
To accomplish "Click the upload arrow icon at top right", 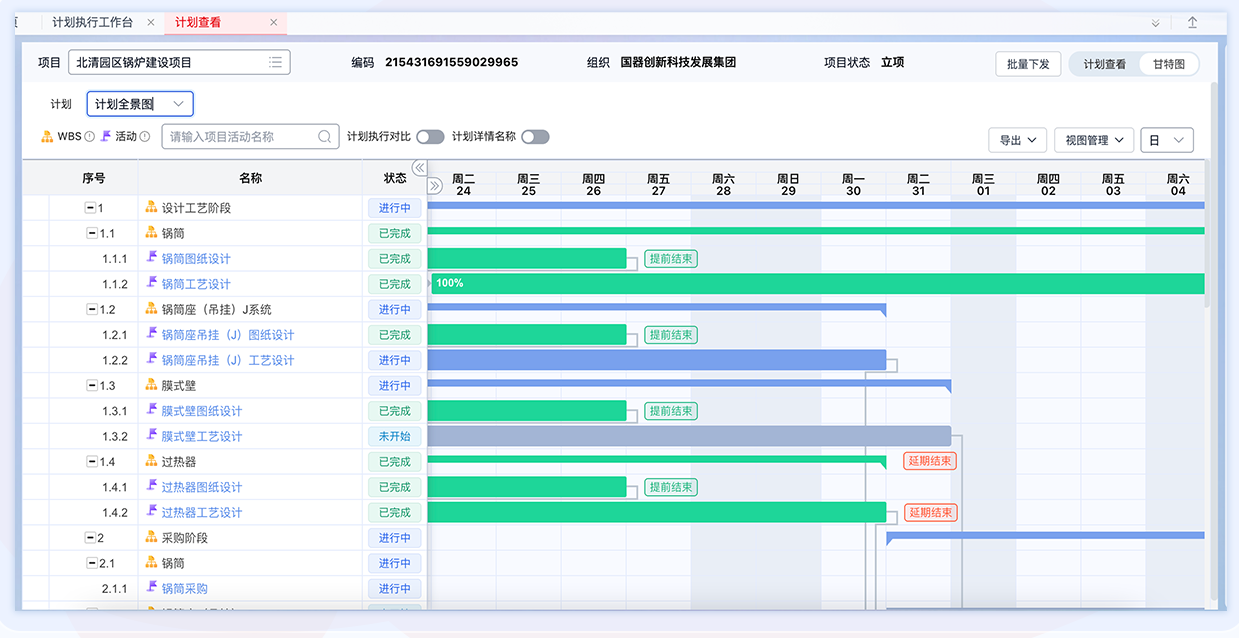I will point(1192,22).
